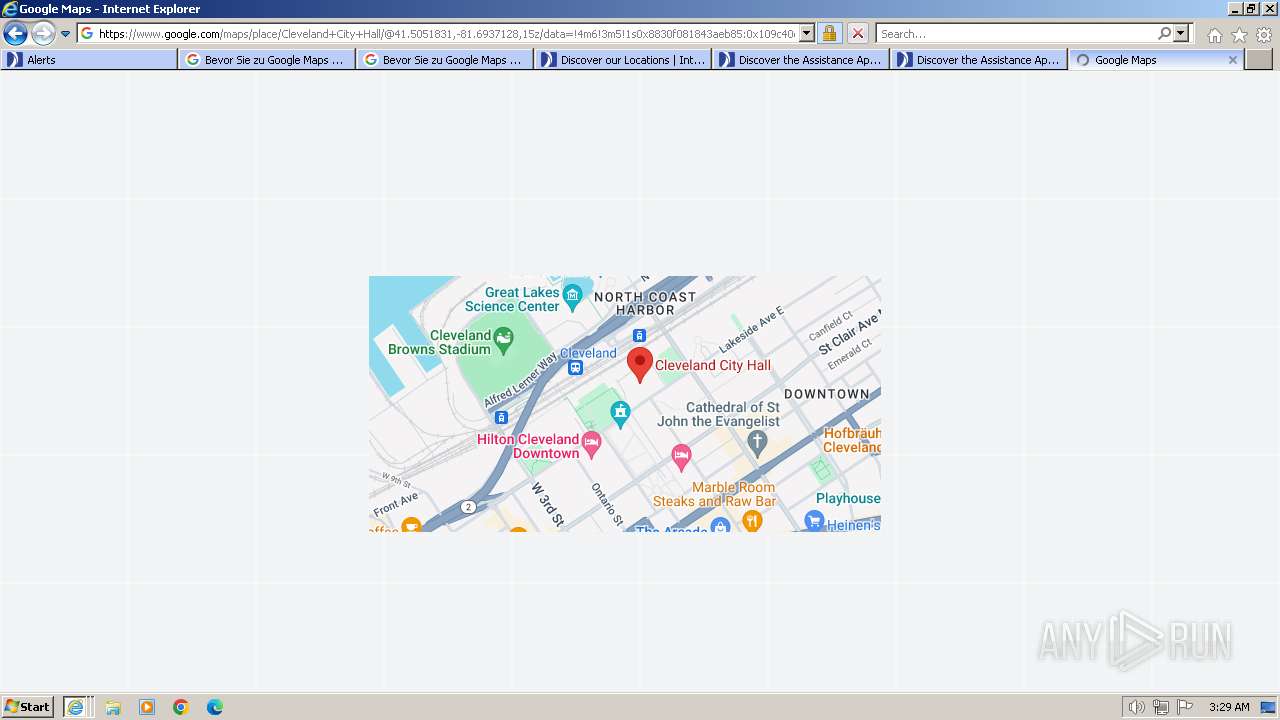
Task: Click the Hofbräuhaus Cleveland label
Action: point(852,440)
